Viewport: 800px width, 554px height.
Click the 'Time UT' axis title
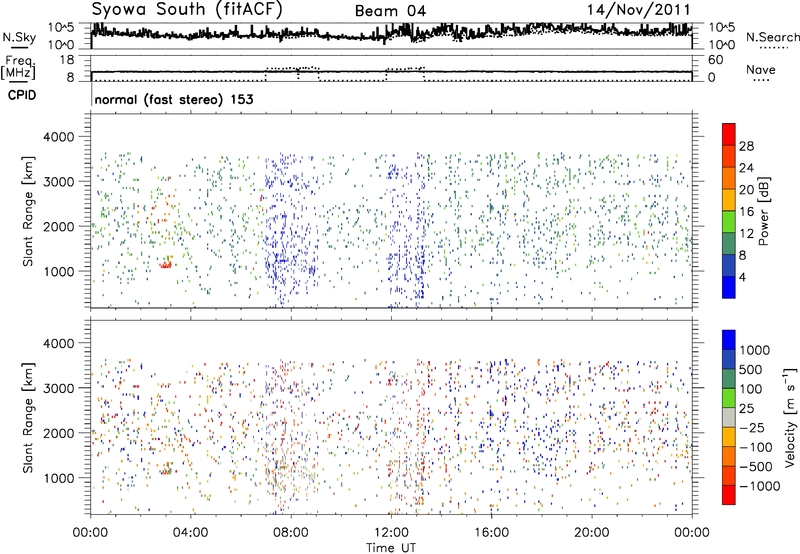point(391,548)
